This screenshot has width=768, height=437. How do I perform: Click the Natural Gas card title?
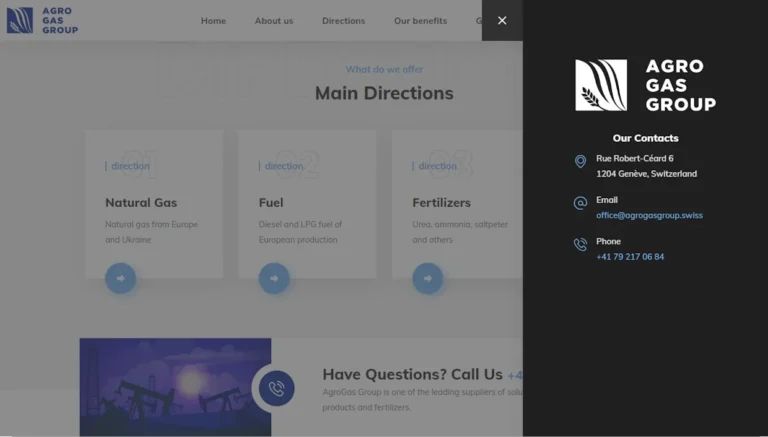(141, 202)
